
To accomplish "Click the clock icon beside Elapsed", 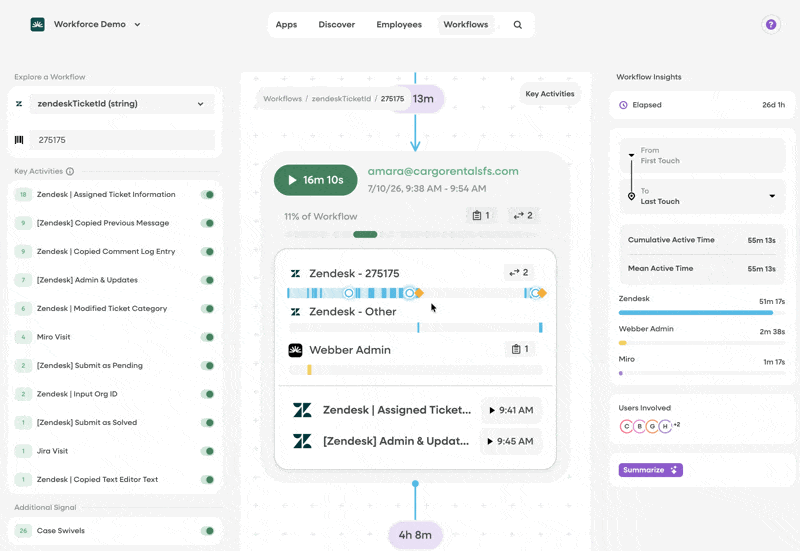I will point(623,105).
